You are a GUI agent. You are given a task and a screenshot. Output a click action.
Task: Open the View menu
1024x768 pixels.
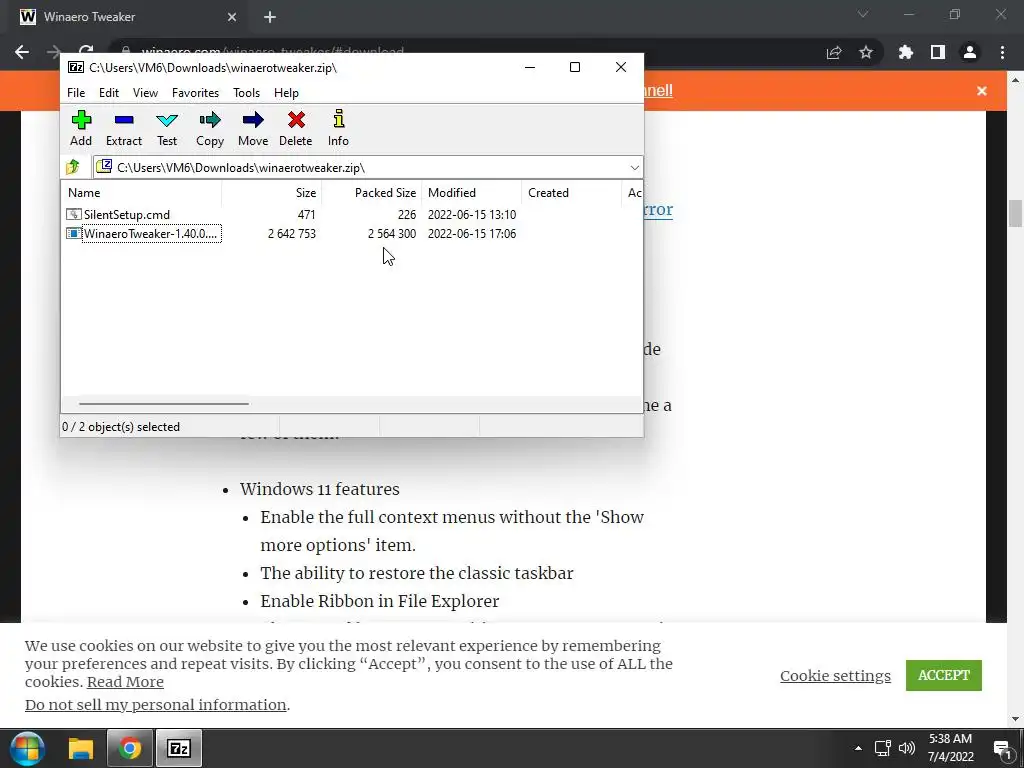[x=145, y=93]
